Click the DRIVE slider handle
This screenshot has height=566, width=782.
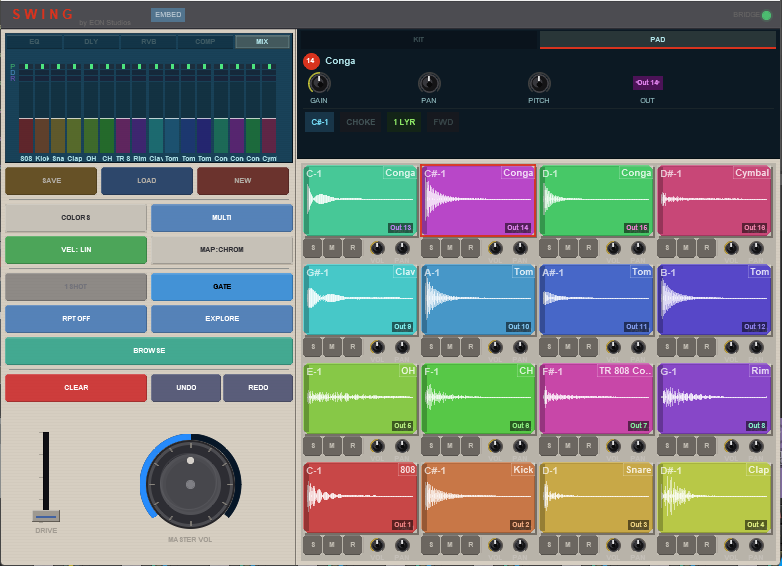45,516
